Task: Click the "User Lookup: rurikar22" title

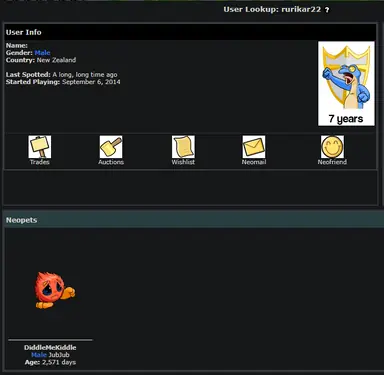Action: [x=272, y=9]
